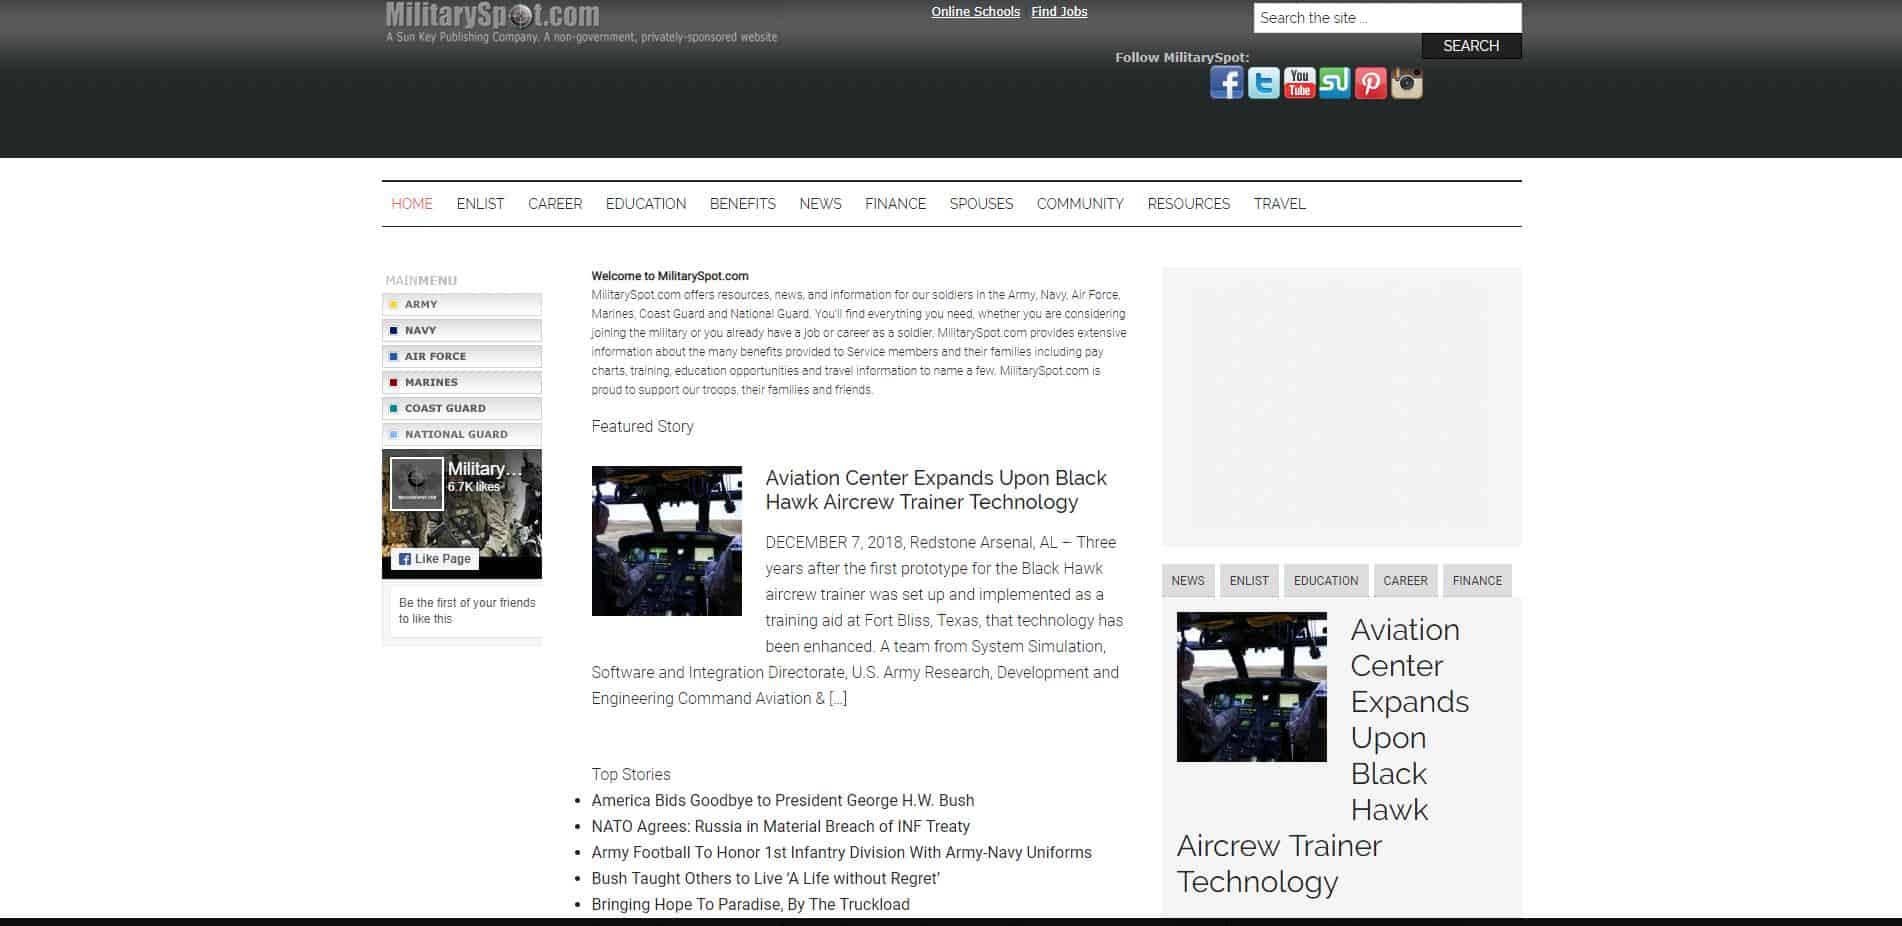Switch to the EDUCATION tab in sidebar

(x=1326, y=581)
